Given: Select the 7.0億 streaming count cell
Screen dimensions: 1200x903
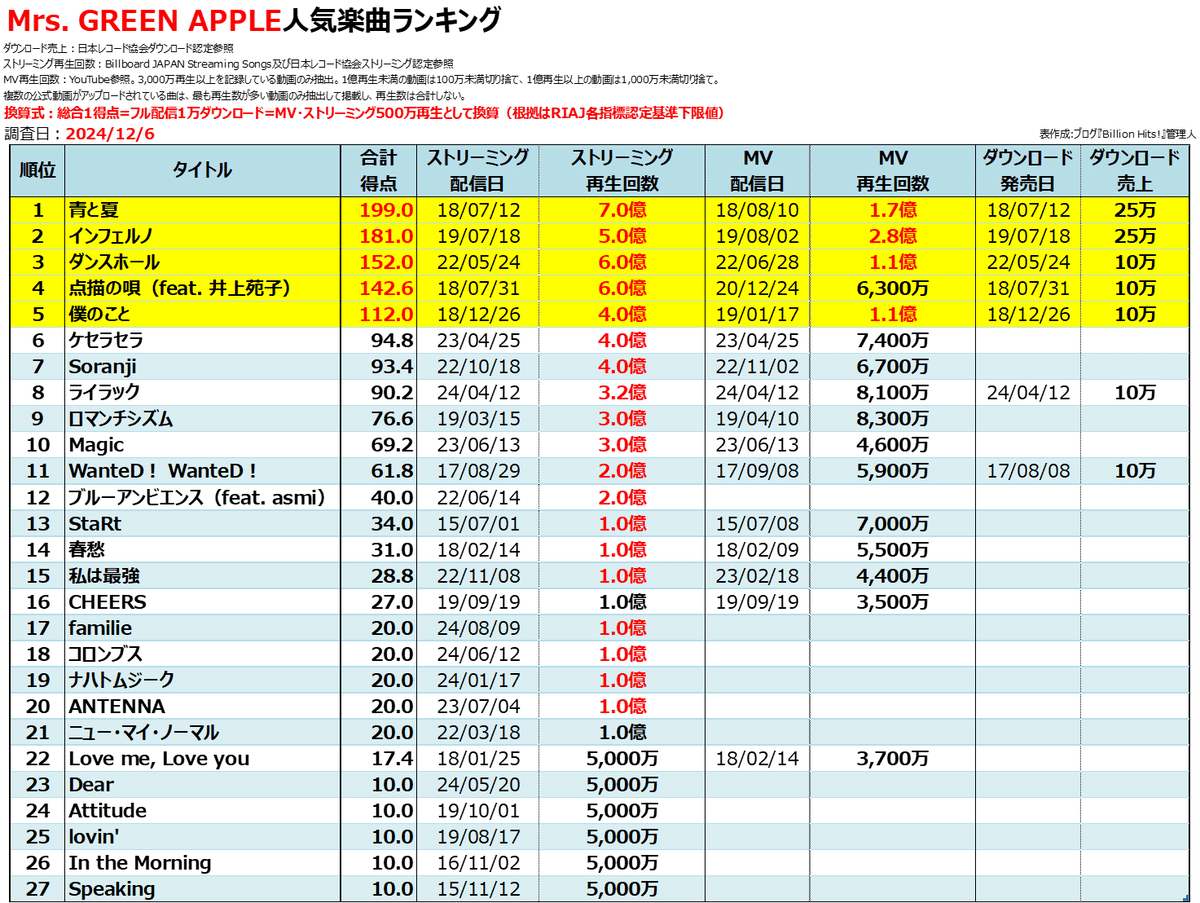Looking at the screenshot, I should click(622, 212).
